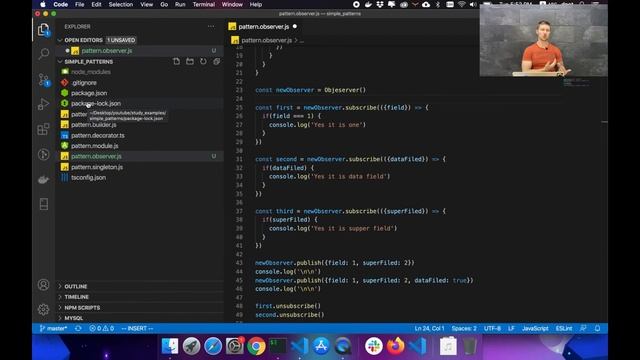The width and height of the screenshot is (640, 360).
Task: Click Ln 24, Col 1 cursor position
Action: click(x=429, y=328)
